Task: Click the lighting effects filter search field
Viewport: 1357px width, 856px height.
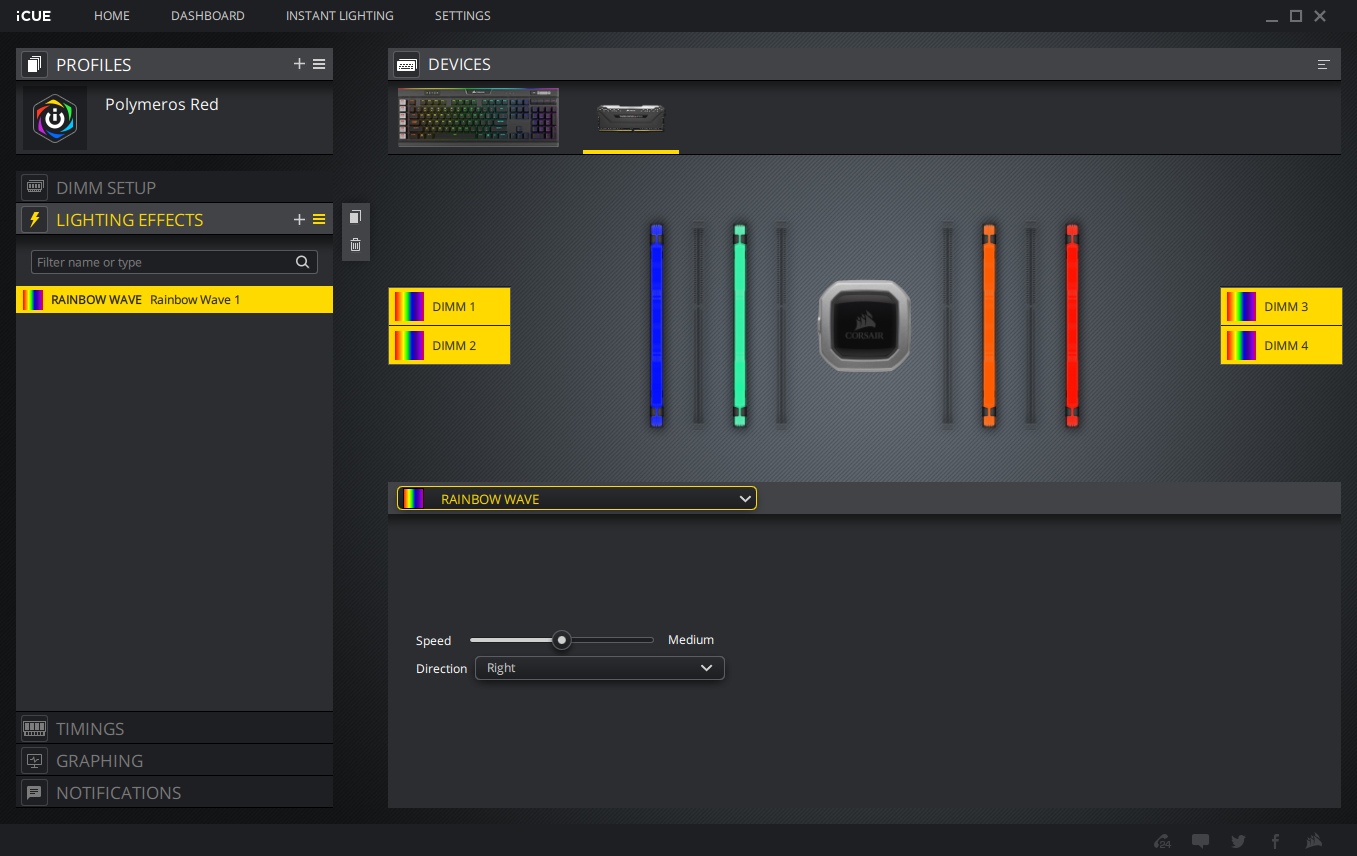Action: (164, 263)
